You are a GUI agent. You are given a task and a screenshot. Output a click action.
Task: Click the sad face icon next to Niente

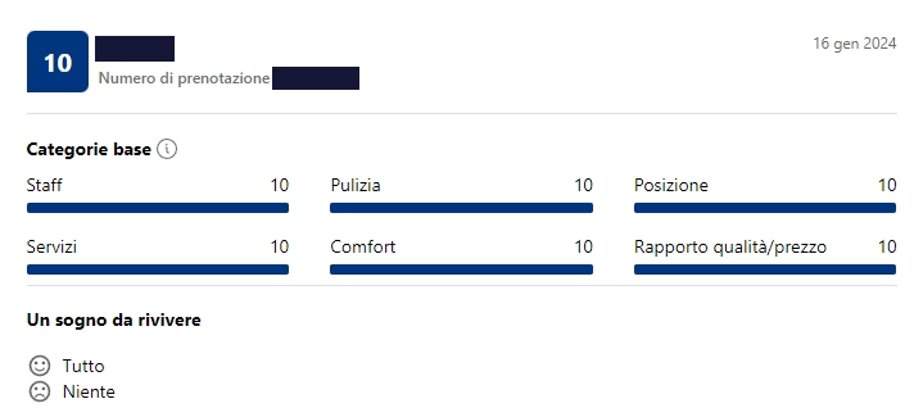(x=39, y=392)
